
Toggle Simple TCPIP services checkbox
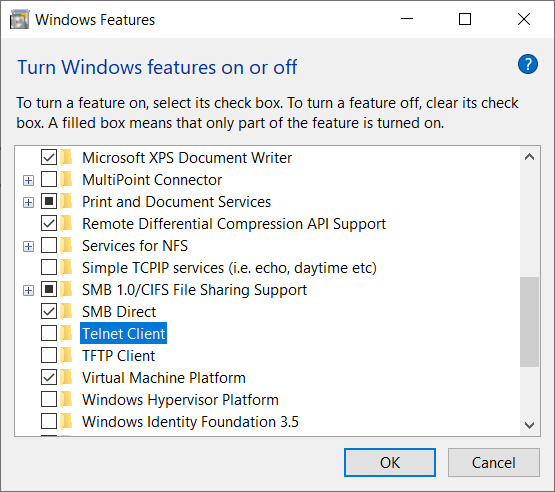click(49, 267)
